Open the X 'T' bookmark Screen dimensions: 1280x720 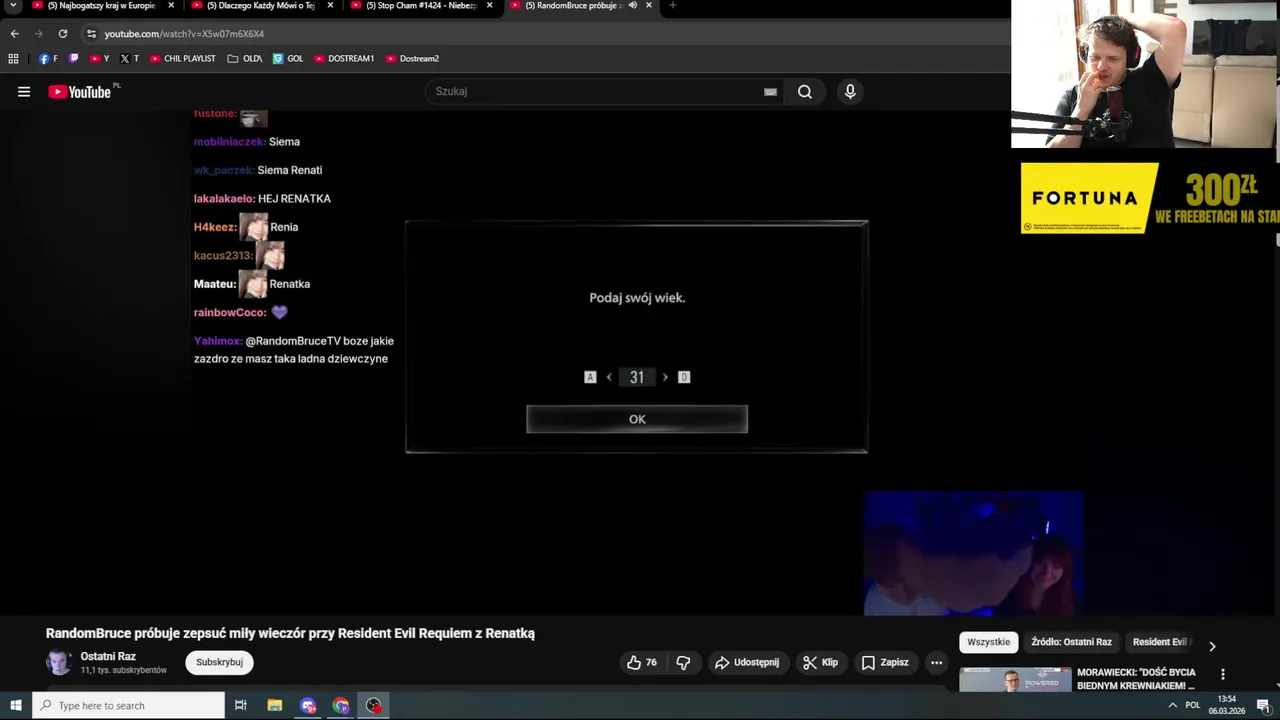[x=129, y=59]
